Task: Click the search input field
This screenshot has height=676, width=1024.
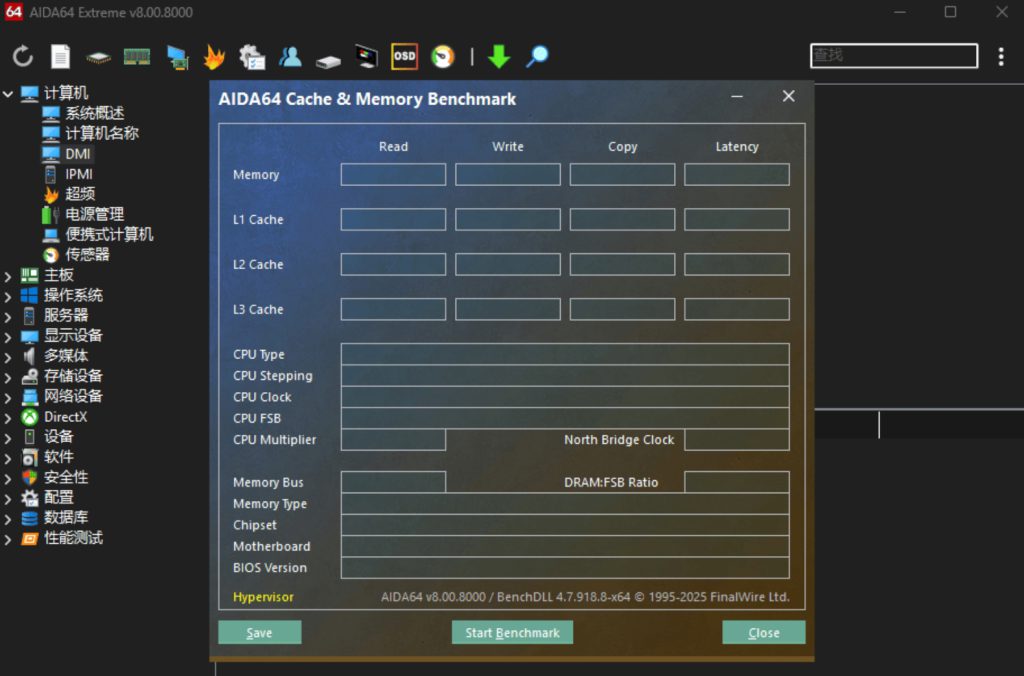Action: (894, 56)
